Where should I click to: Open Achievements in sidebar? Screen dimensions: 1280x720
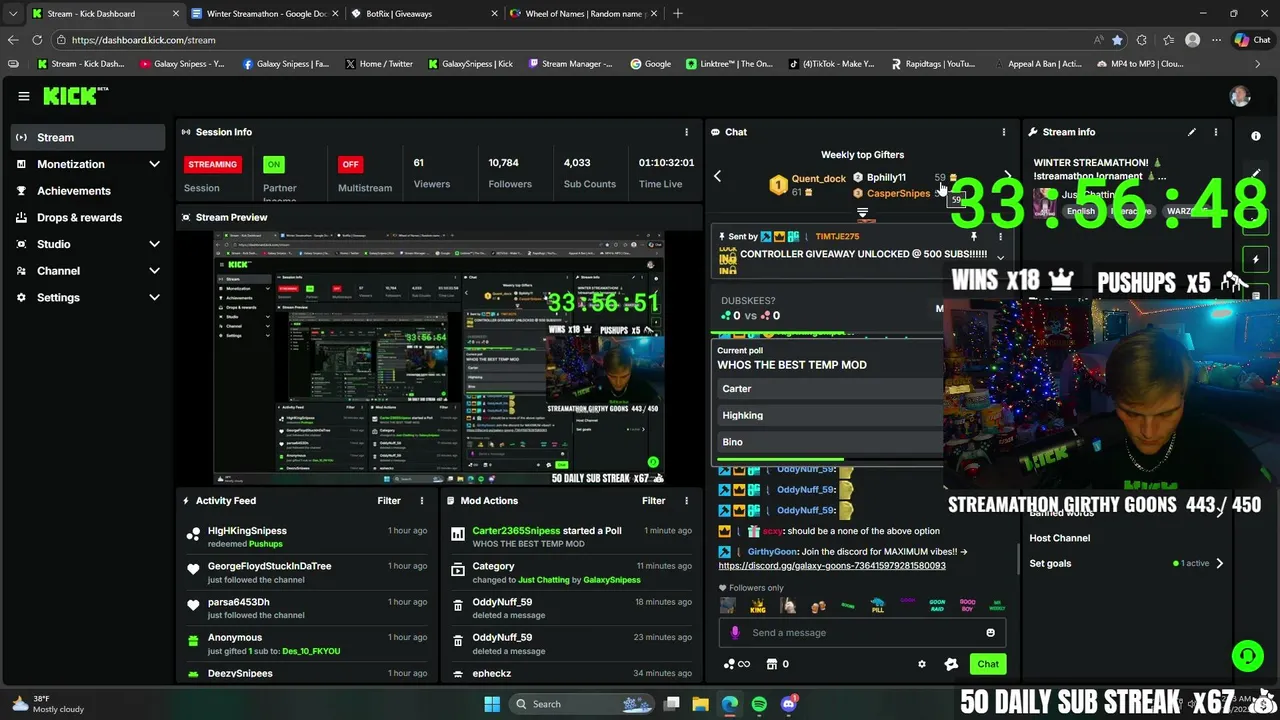(88, 191)
